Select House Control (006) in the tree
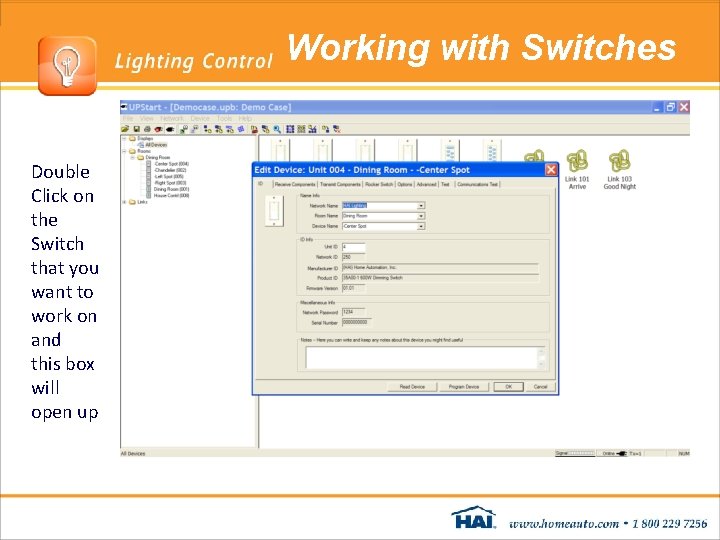Viewport: 720px width, 540px height. (172, 195)
